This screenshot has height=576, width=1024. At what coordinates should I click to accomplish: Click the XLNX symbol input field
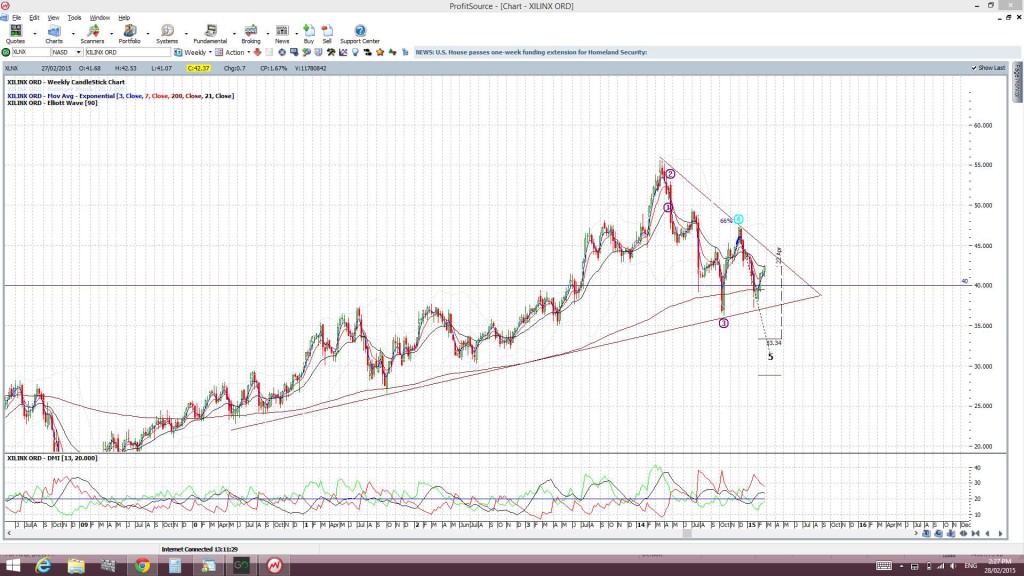(x=31, y=52)
